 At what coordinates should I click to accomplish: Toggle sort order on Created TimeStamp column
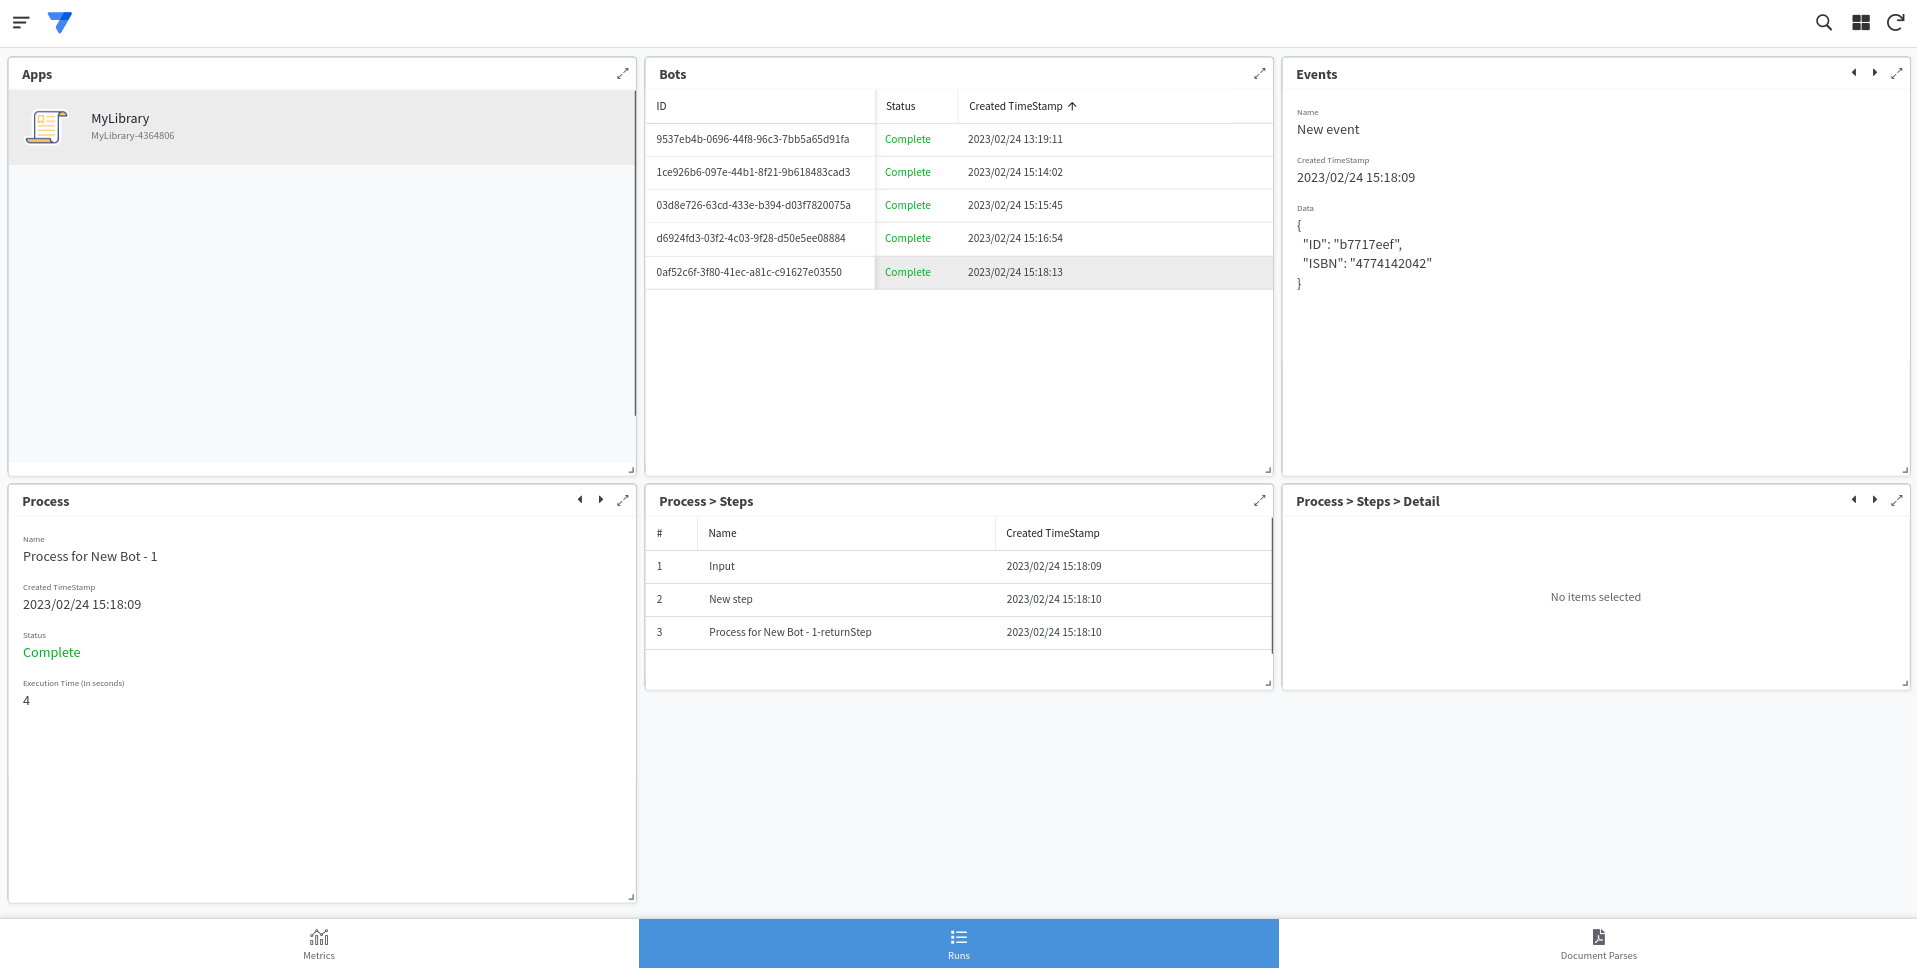(1021, 106)
